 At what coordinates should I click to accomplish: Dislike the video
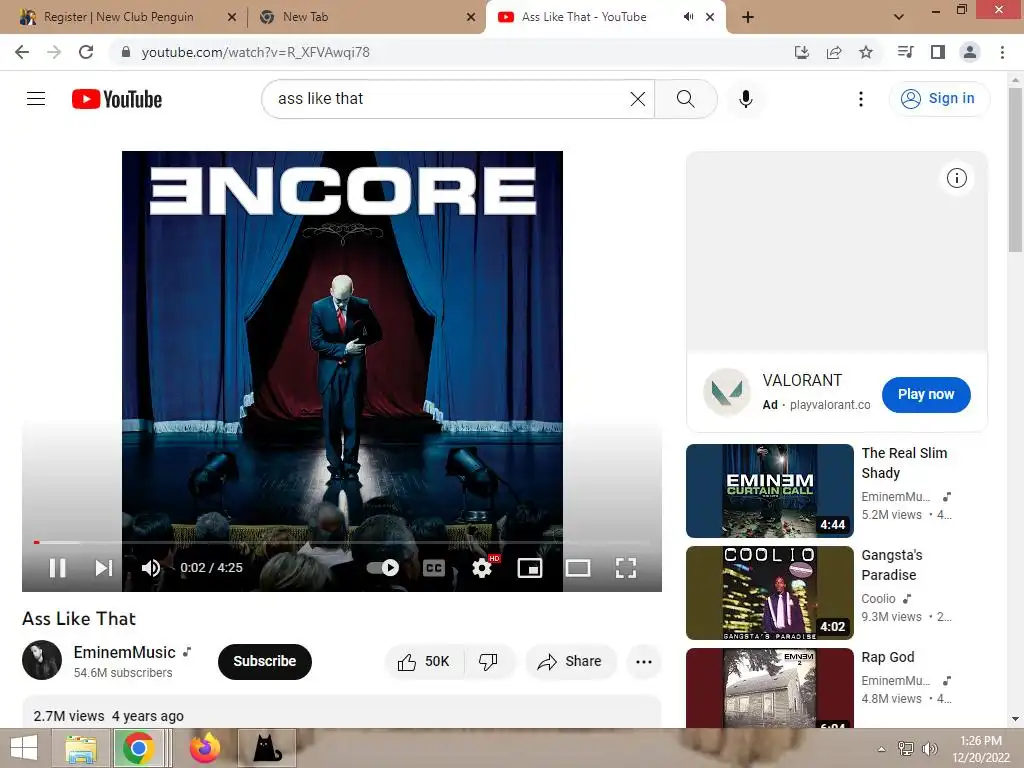tap(488, 662)
